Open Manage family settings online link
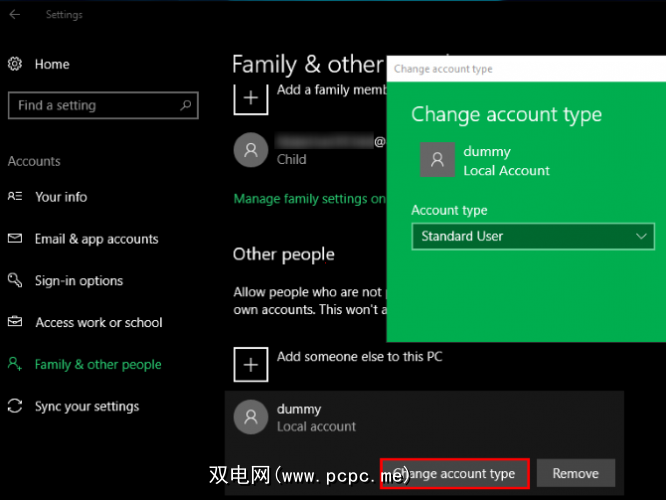666x500 pixels. click(308, 199)
